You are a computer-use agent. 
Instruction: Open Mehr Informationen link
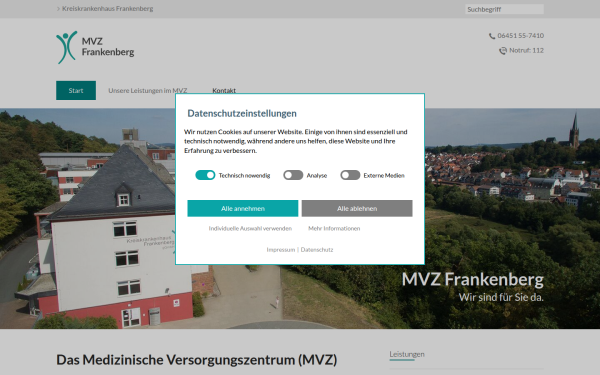click(x=334, y=228)
